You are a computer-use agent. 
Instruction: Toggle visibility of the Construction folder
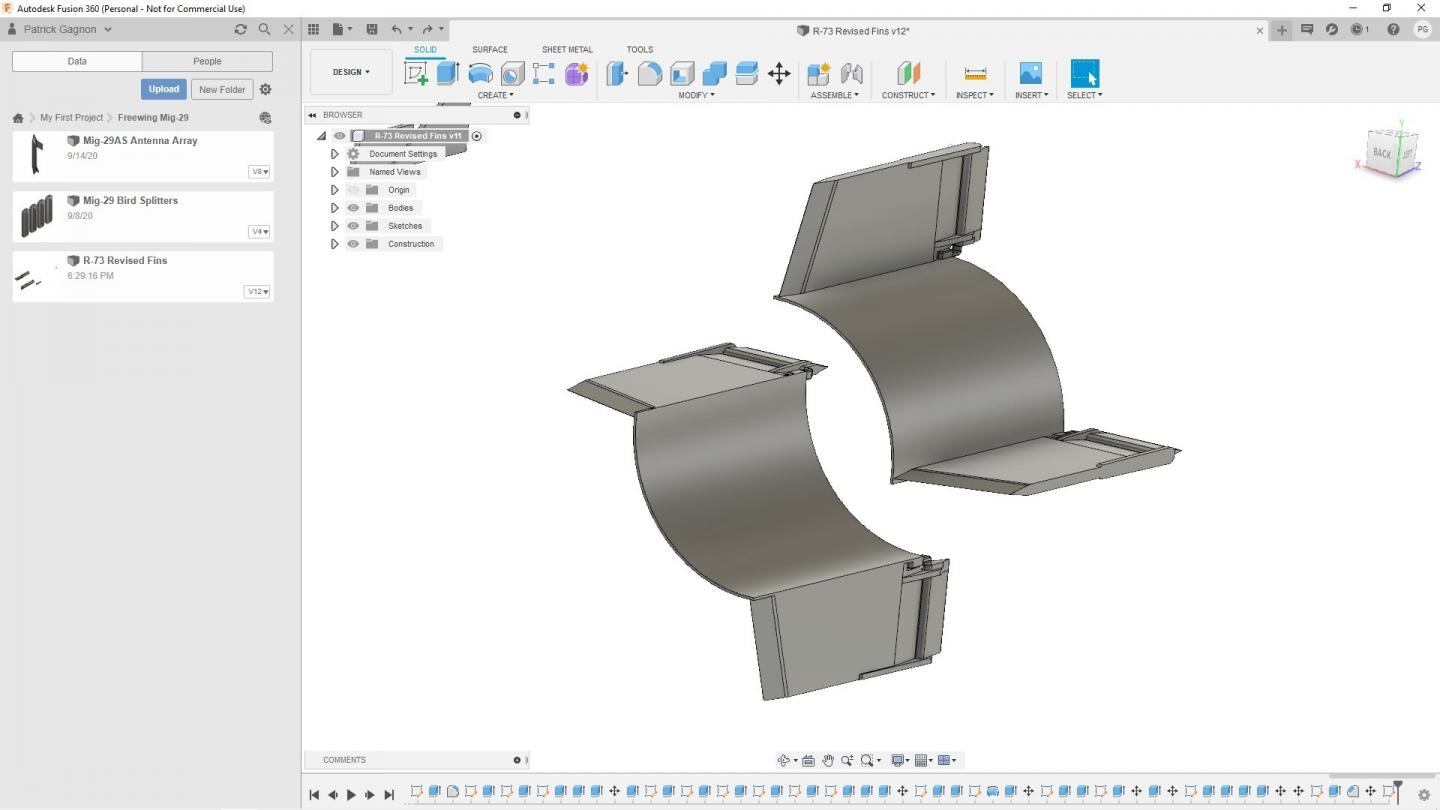[353, 244]
